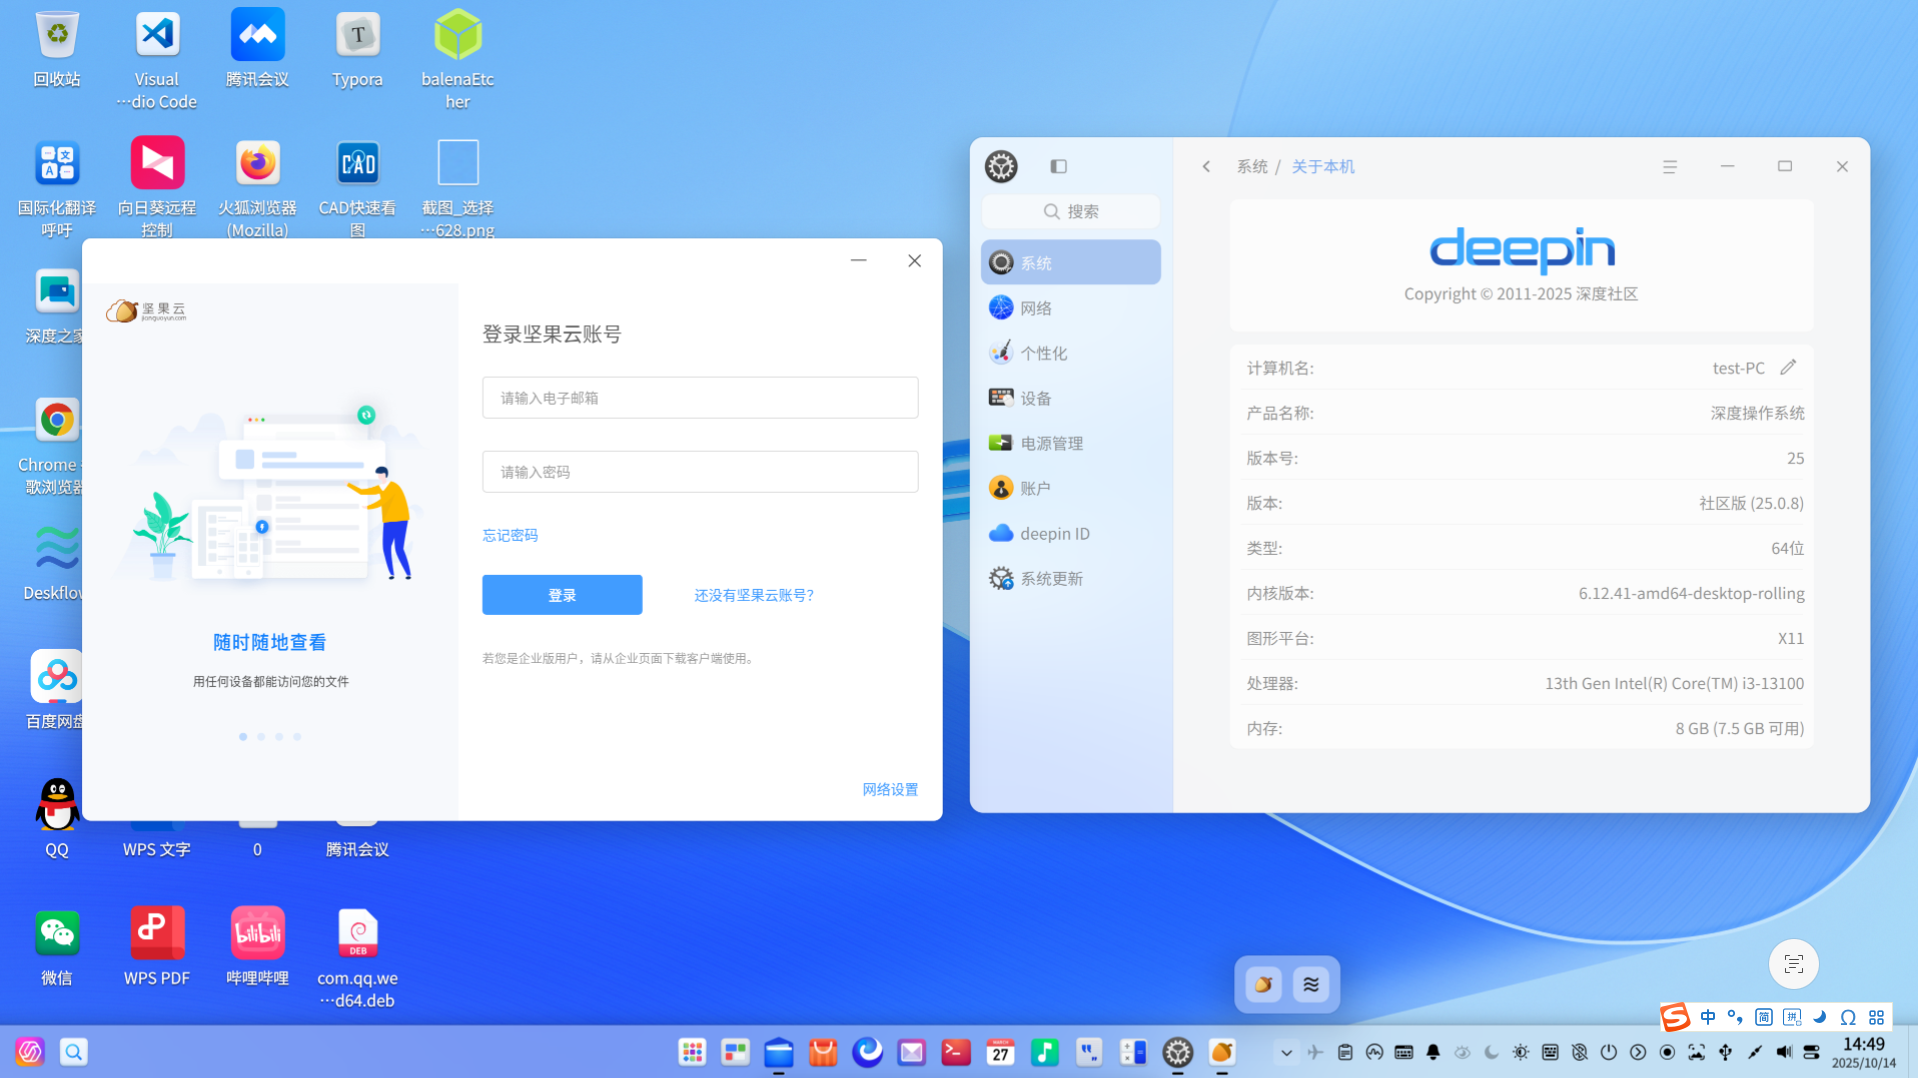Select the second carousel dot in login panel
The image size is (1918, 1078).
pos(261,737)
